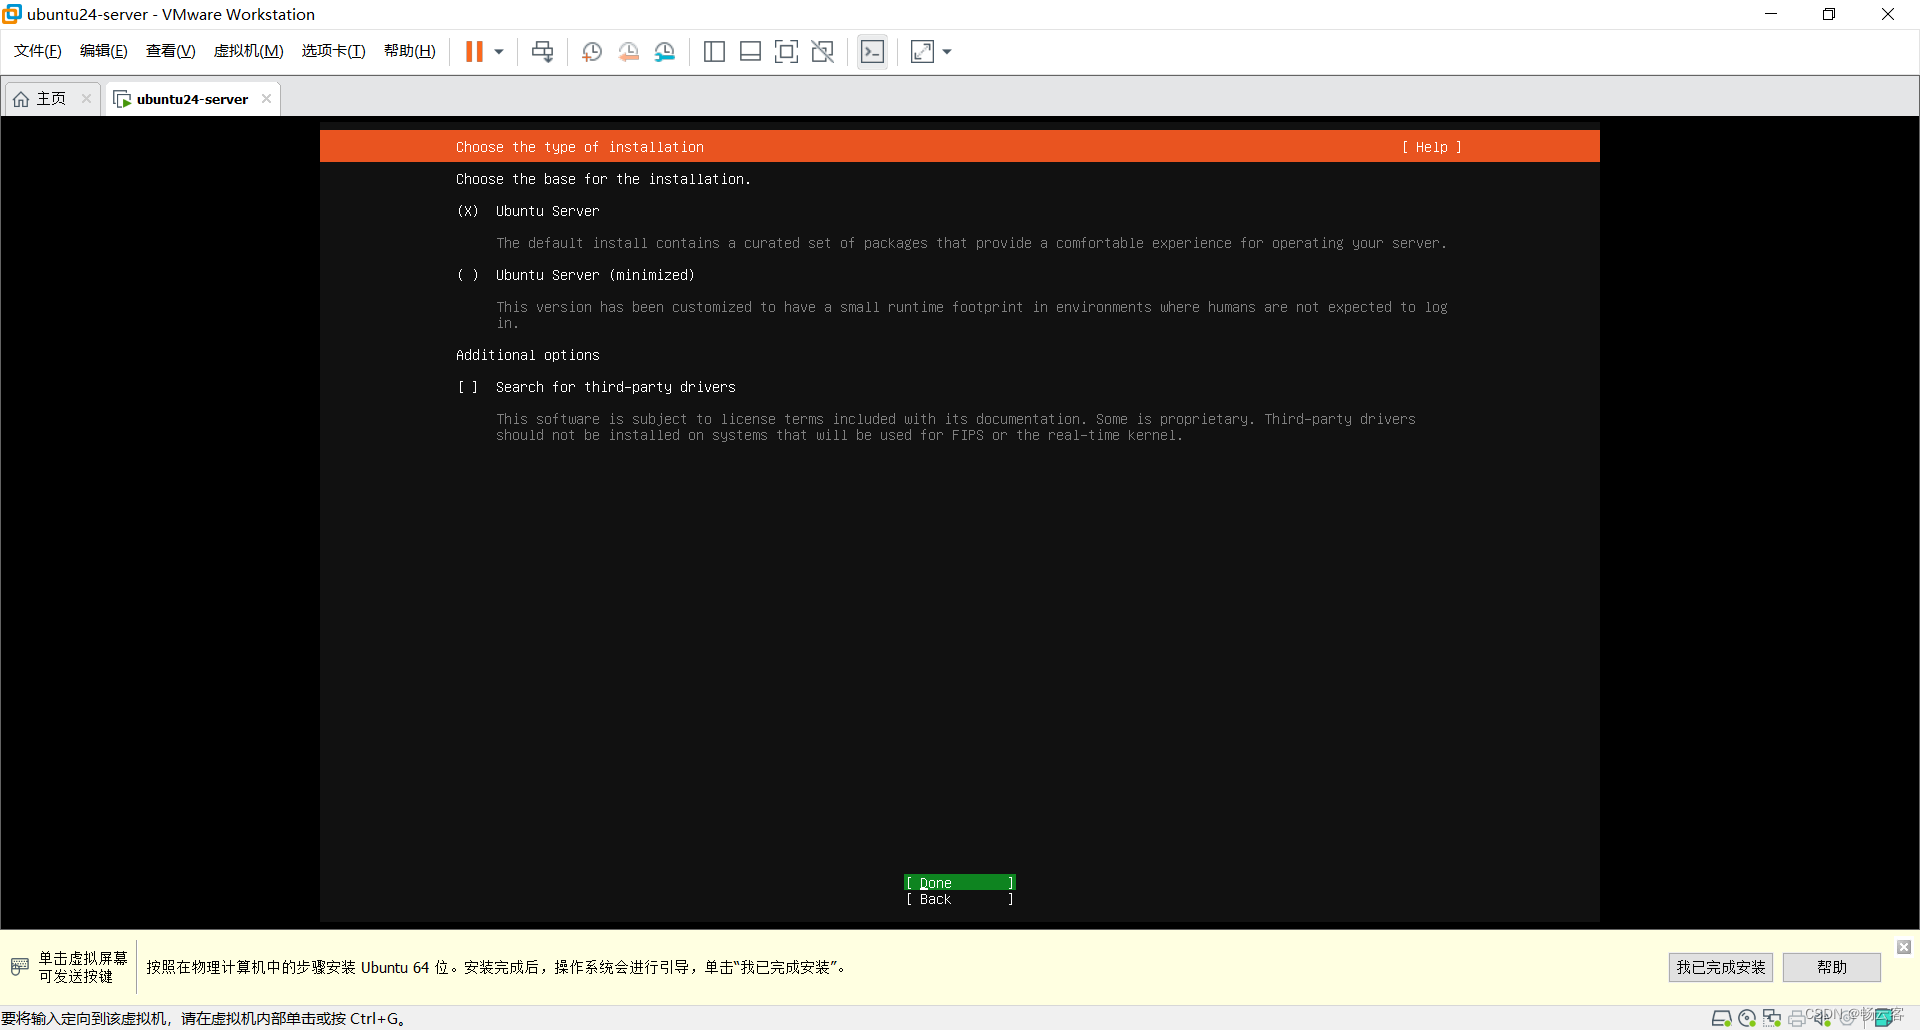Image resolution: width=1920 pixels, height=1030 pixels.
Task: Enter full screen mode icon
Action: pos(787,52)
